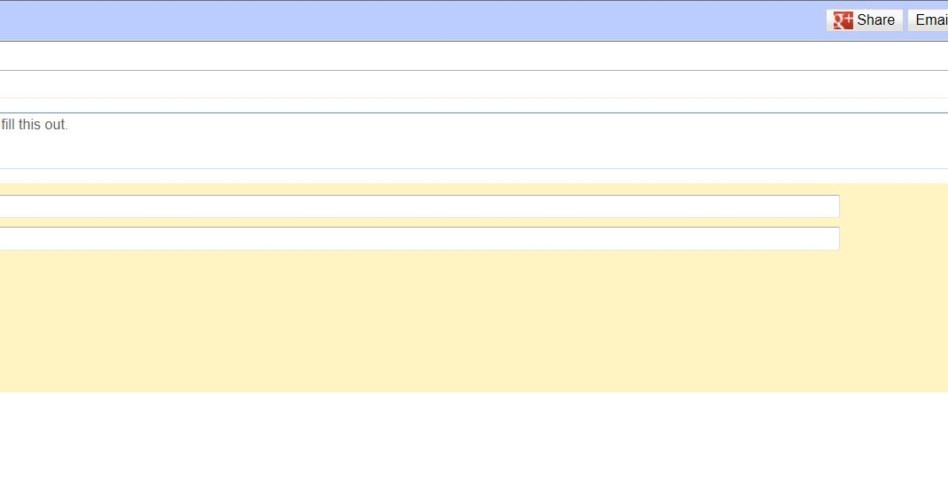Focus first text input in yellow section
Viewport: 948px width, 480px height.
pos(420,206)
